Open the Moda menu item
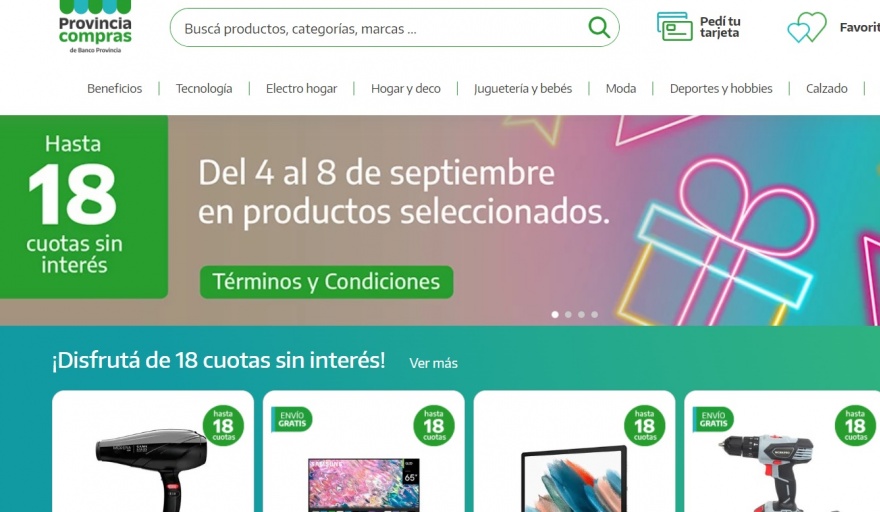This screenshot has width=880, height=512. [x=621, y=89]
